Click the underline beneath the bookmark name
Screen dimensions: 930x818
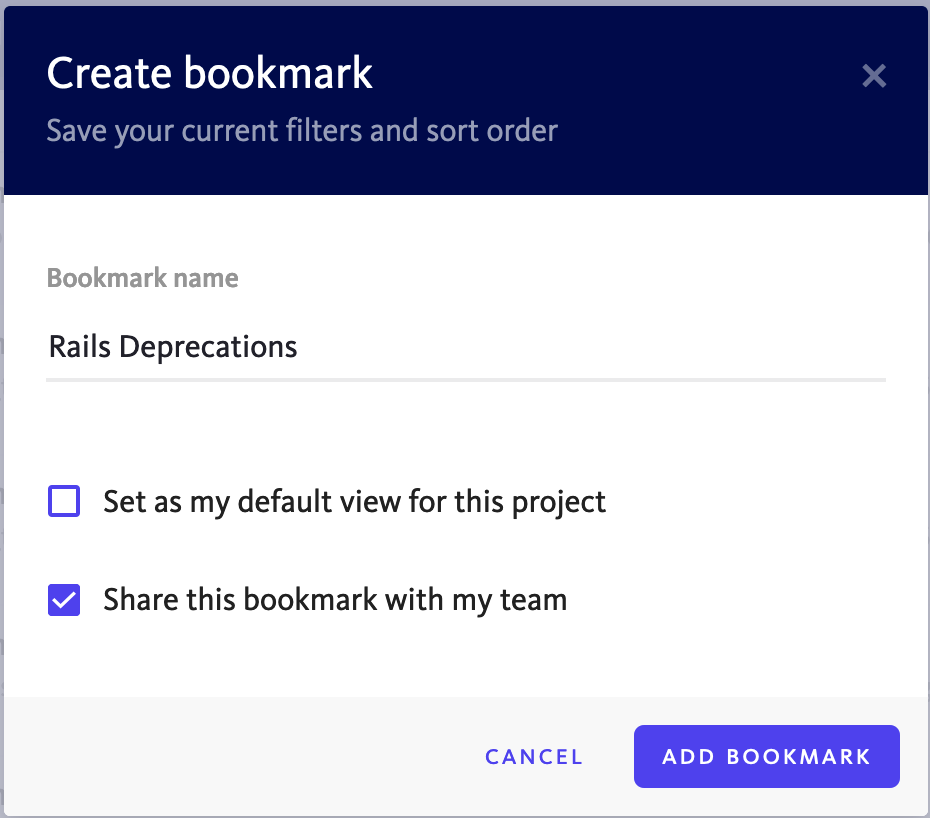pyautogui.click(x=466, y=380)
